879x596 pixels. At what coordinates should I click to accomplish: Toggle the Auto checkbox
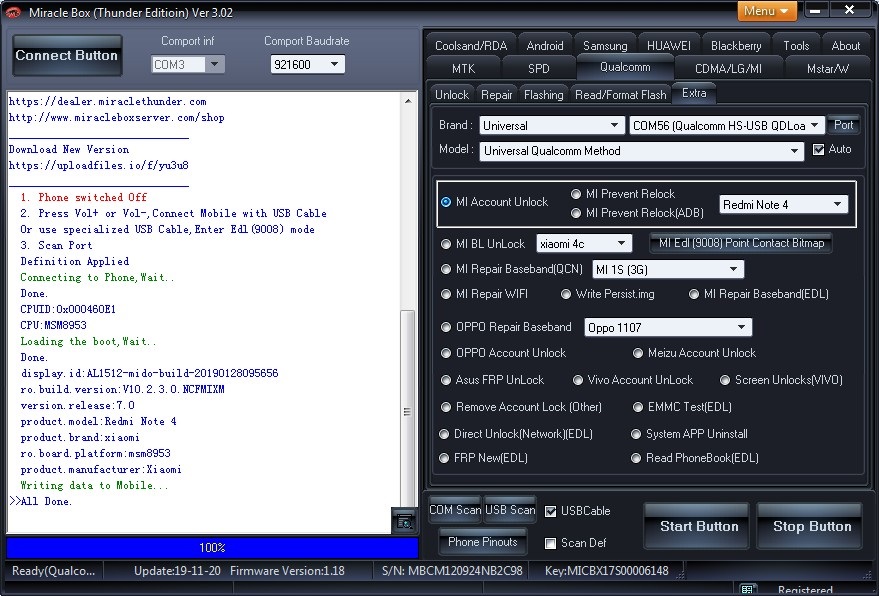[818, 150]
